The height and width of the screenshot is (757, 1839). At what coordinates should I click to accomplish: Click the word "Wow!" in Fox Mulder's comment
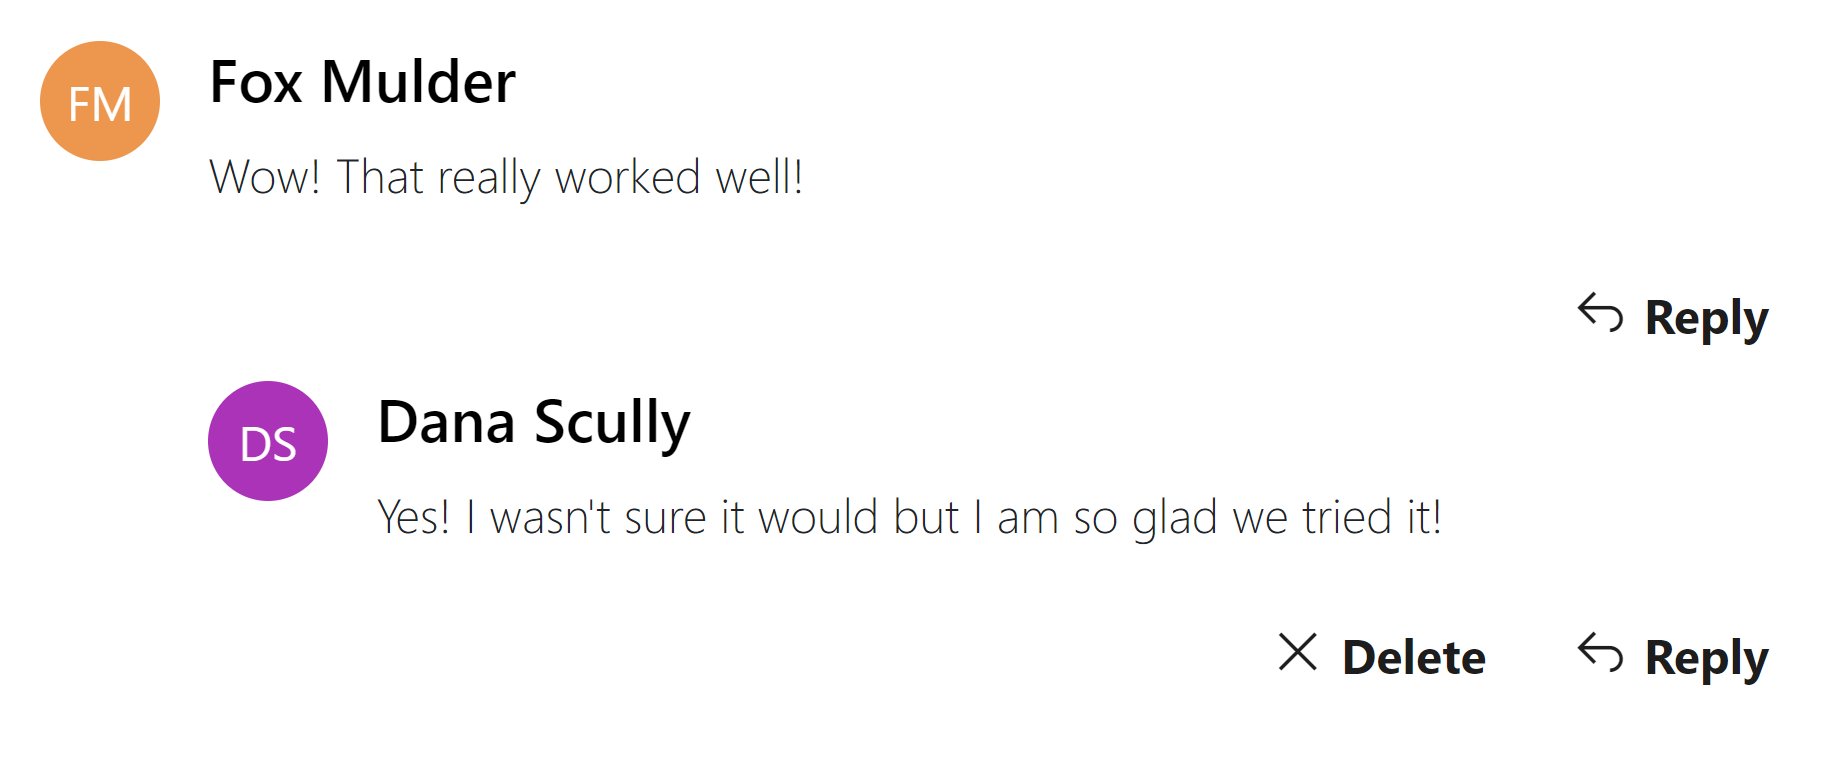pos(265,177)
